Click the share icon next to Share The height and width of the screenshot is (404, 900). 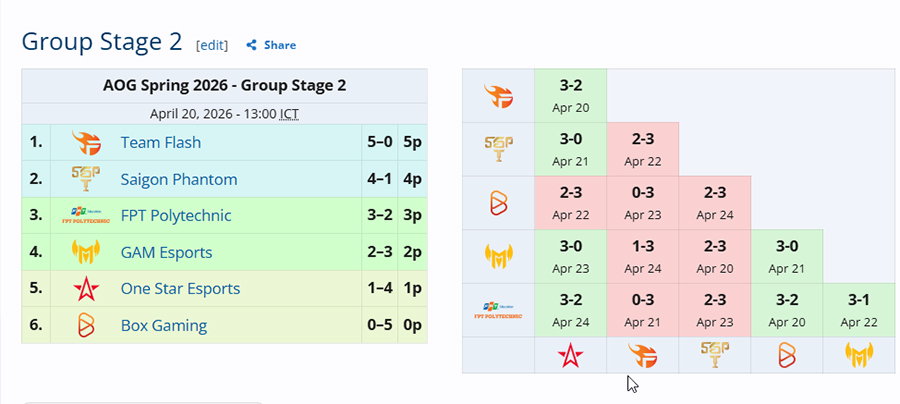(252, 45)
